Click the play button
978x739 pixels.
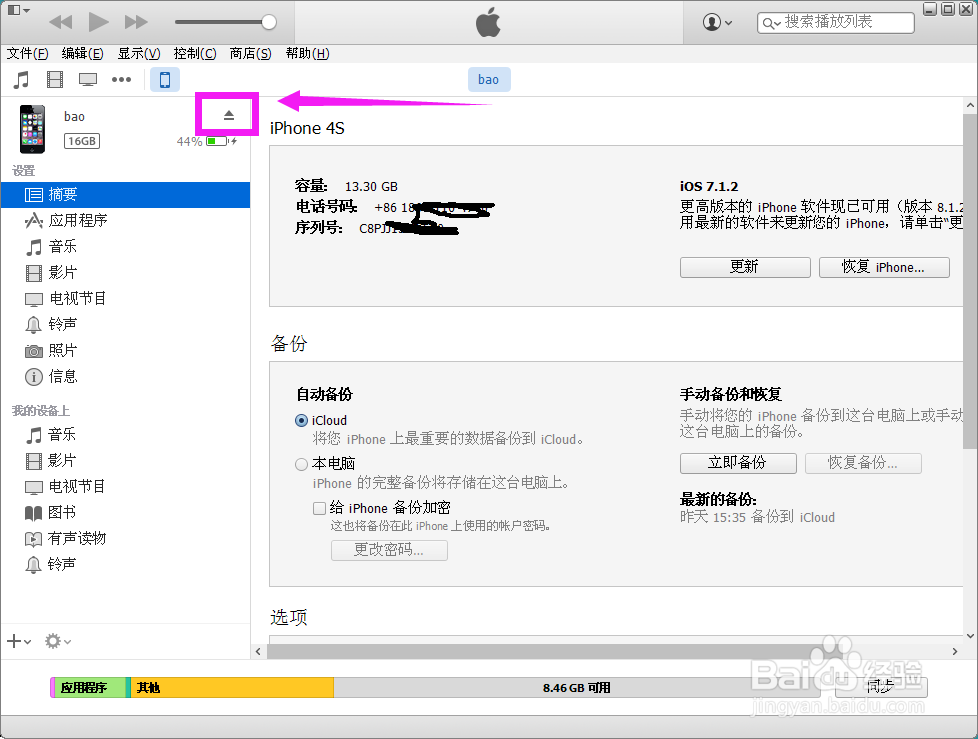[x=98, y=22]
